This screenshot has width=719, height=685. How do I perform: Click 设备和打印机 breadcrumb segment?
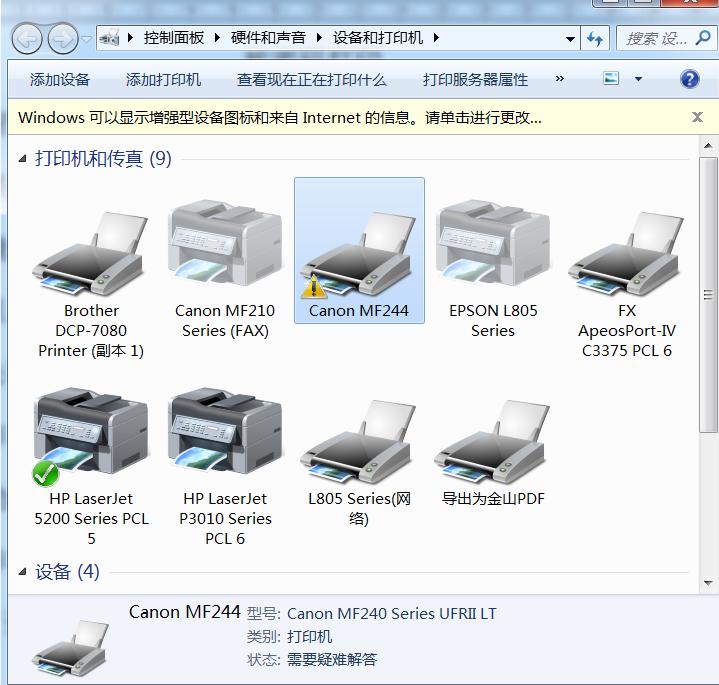tap(378, 38)
